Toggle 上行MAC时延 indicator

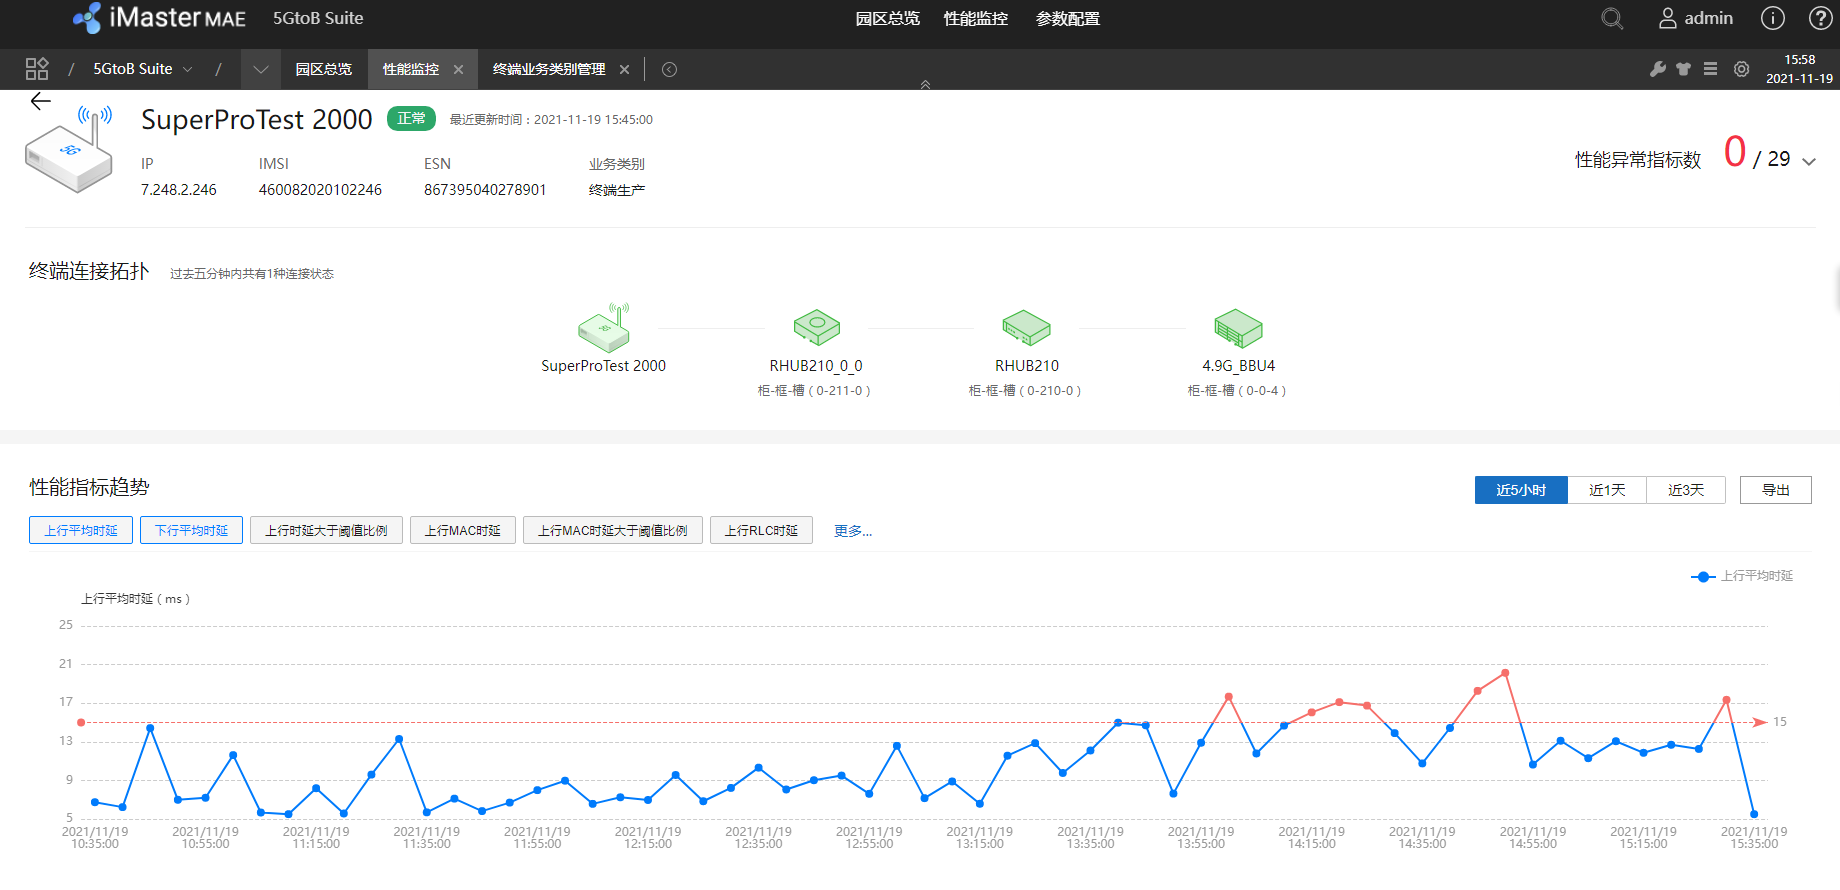tap(463, 530)
